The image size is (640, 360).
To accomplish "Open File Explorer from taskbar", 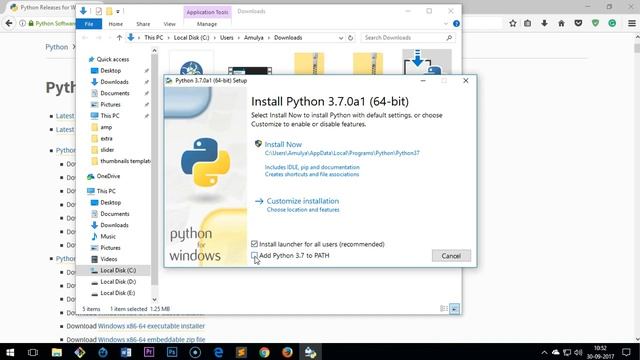I will [56, 352].
